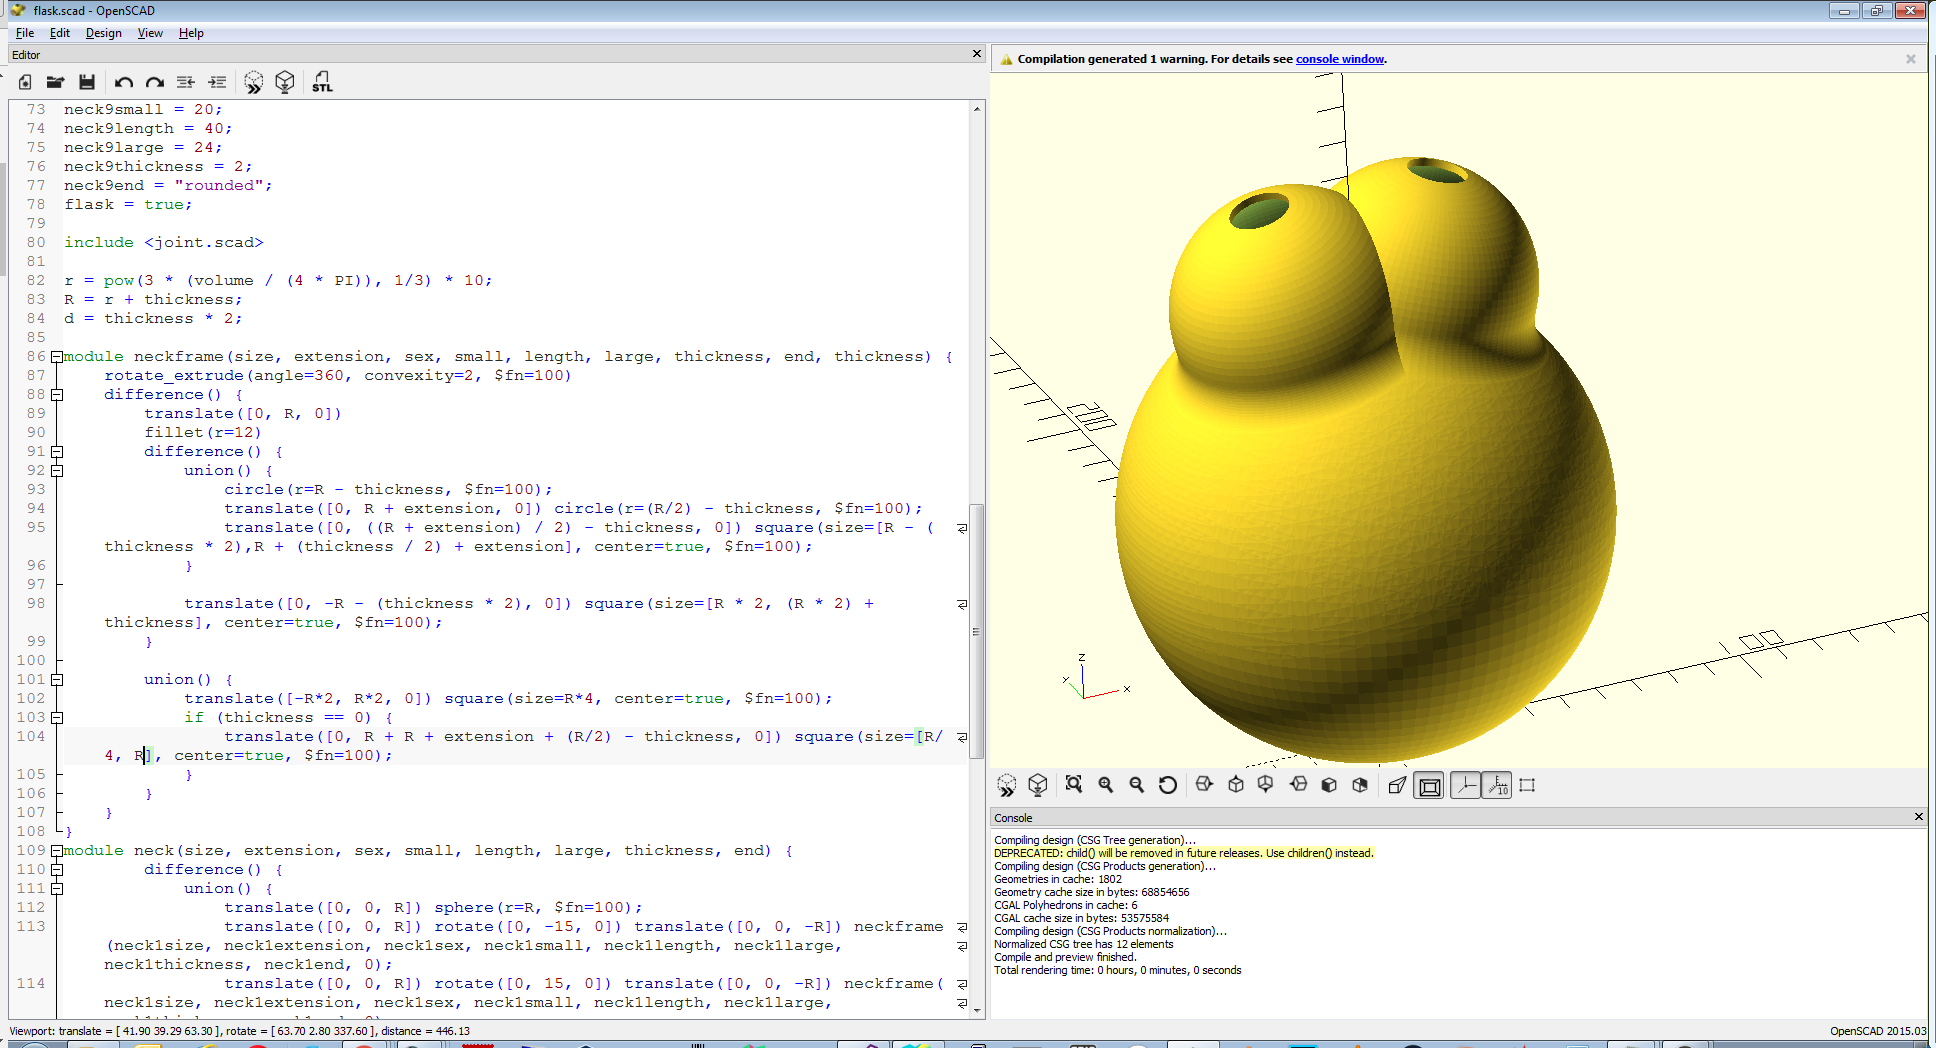The height and width of the screenshot is (1048, 1936).
Task: Collapse the difference block at line 88
Action: 57,394
